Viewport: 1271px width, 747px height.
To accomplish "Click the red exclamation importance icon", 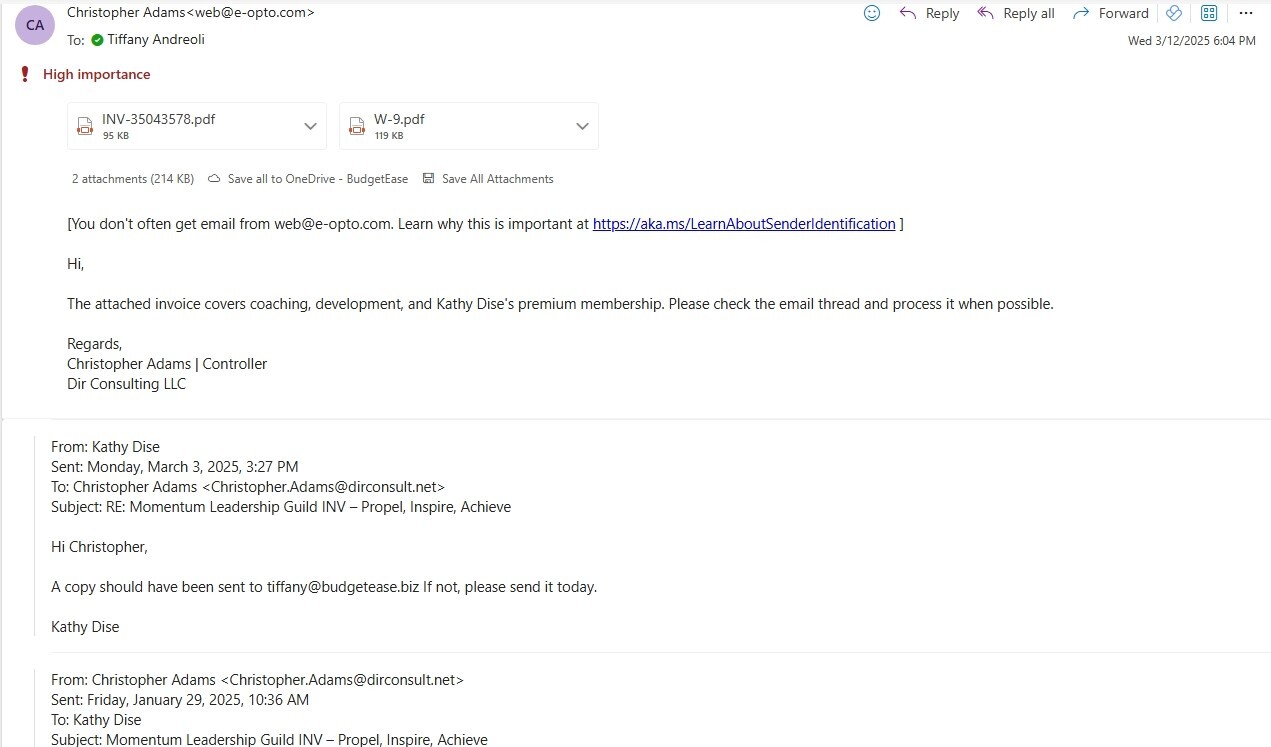I will (25, 74).
